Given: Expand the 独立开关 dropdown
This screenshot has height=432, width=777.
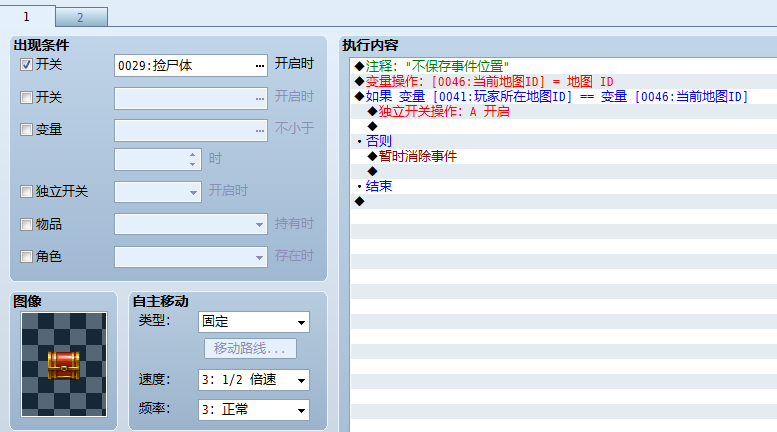Looking at the screenshot, I should tap(193, 192).
